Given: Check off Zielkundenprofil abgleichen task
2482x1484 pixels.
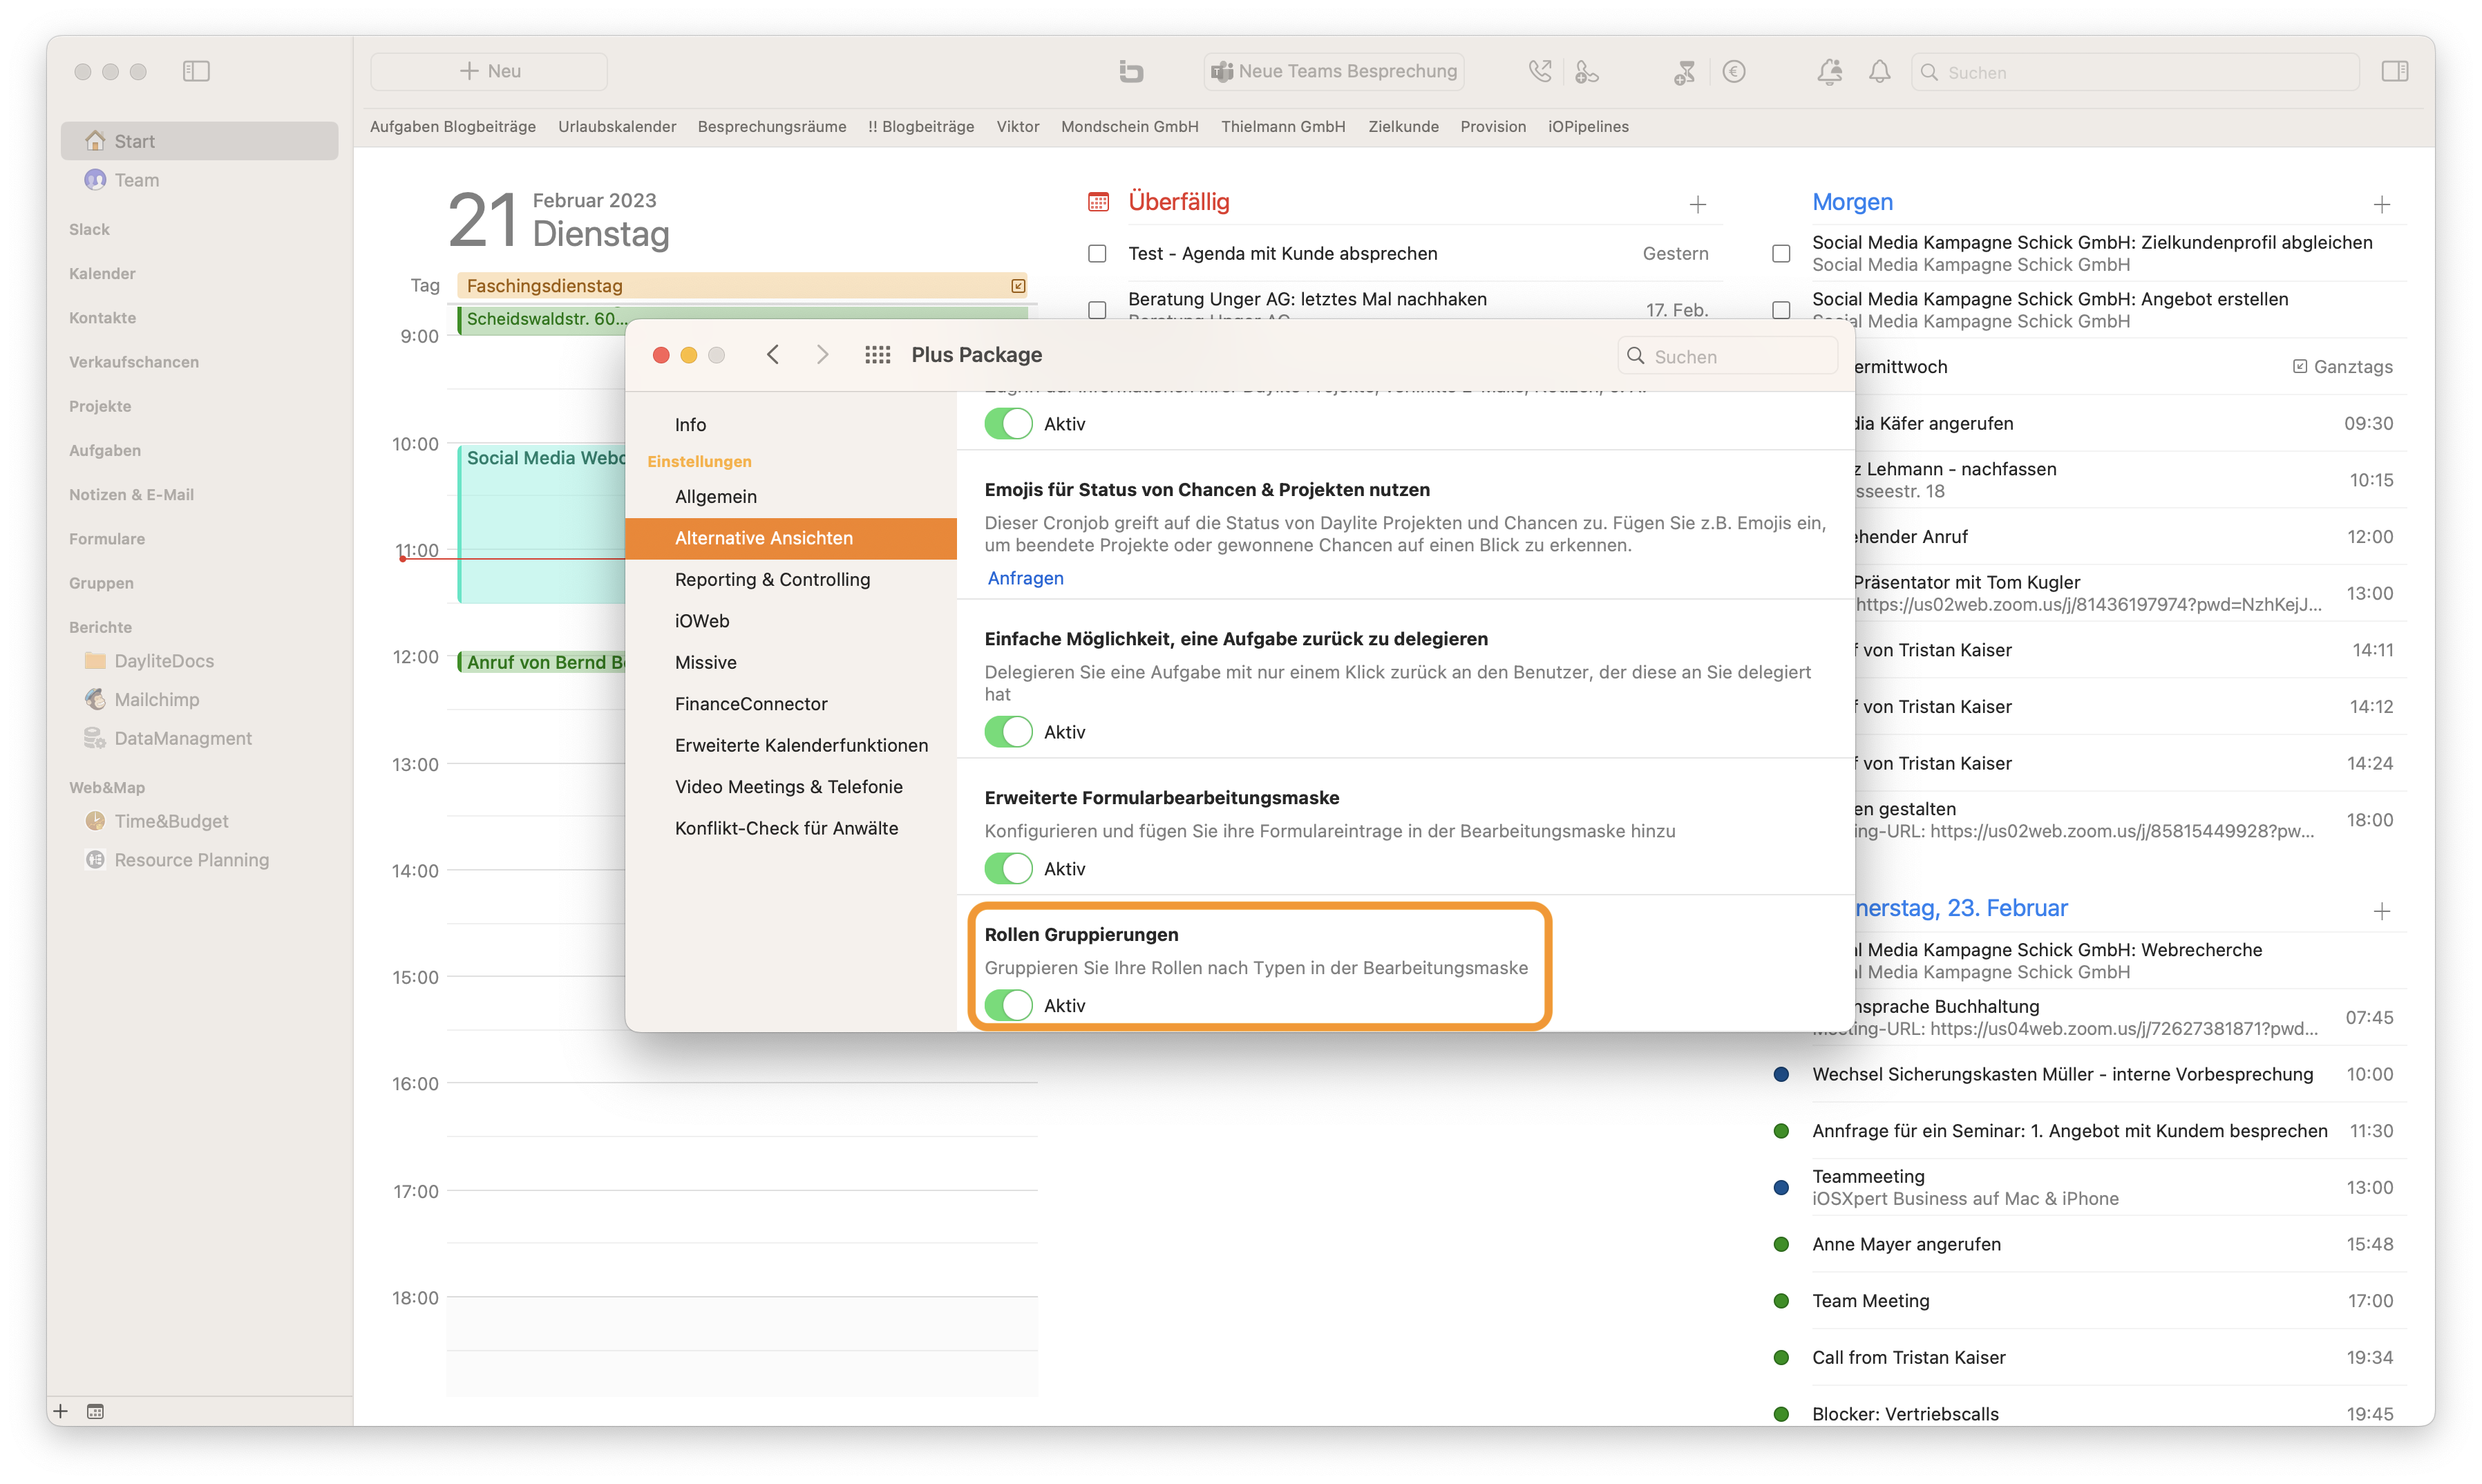Looking at the screenshot, I should point(1781,254).
